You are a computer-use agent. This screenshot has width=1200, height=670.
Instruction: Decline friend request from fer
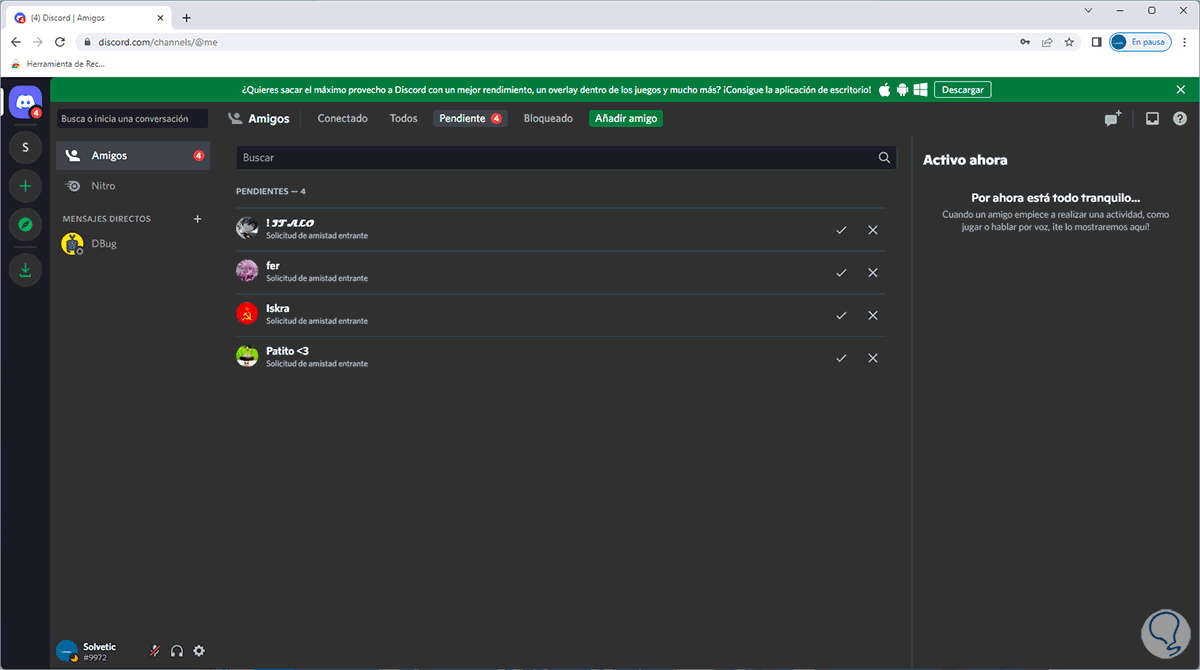tap(873, 272)
